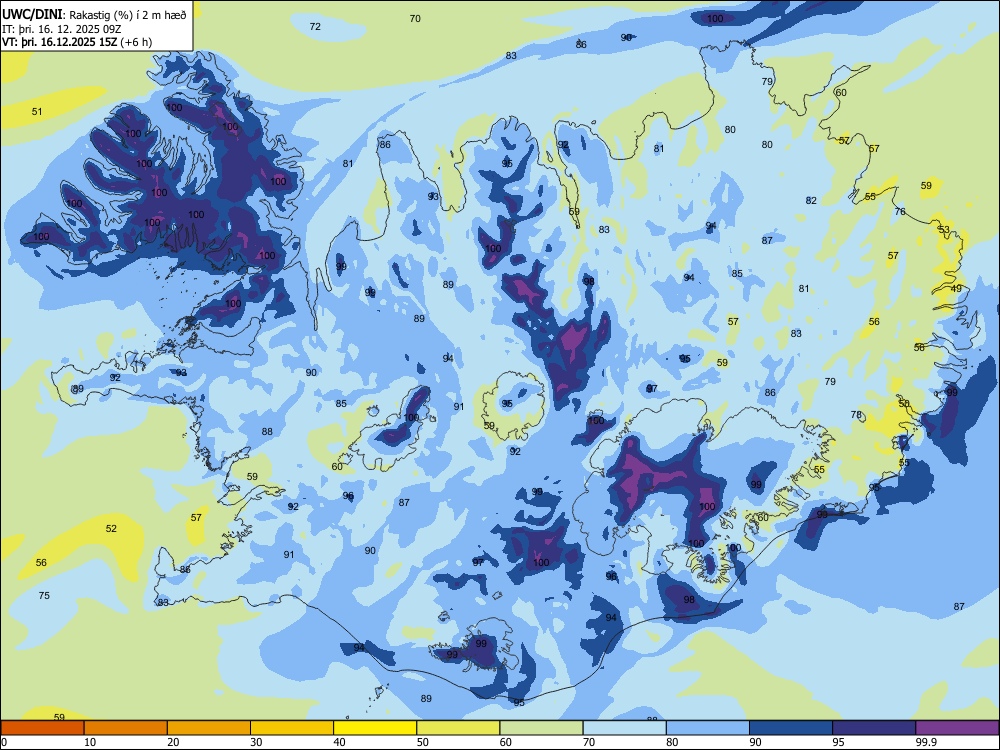The width and height of the screenshot is (1000, 750).
Task: Click the humidity value 75 on map
Action: [x=44, y=595]
